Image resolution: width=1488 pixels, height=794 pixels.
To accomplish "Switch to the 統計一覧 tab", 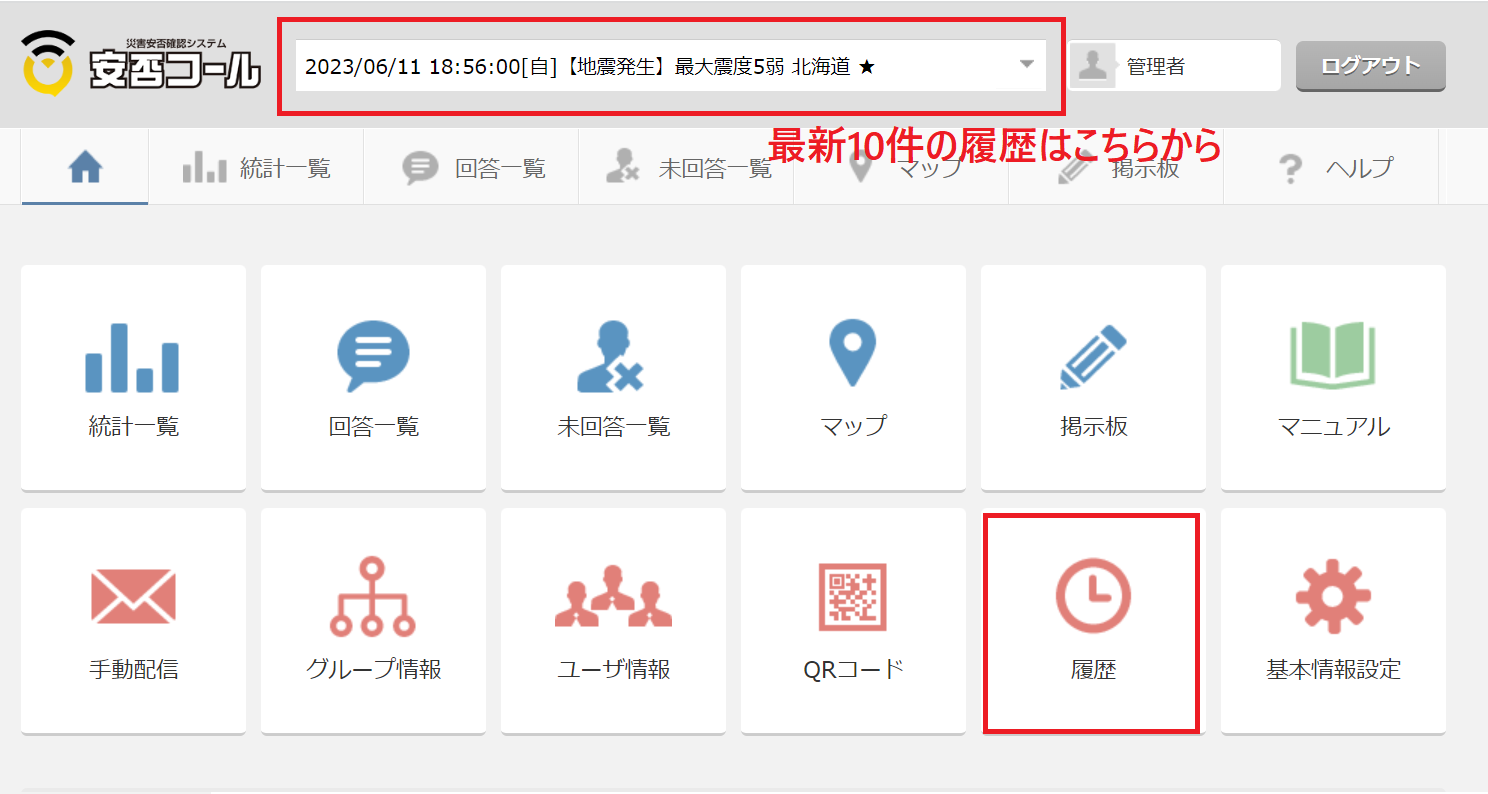I will pos(257,168).
